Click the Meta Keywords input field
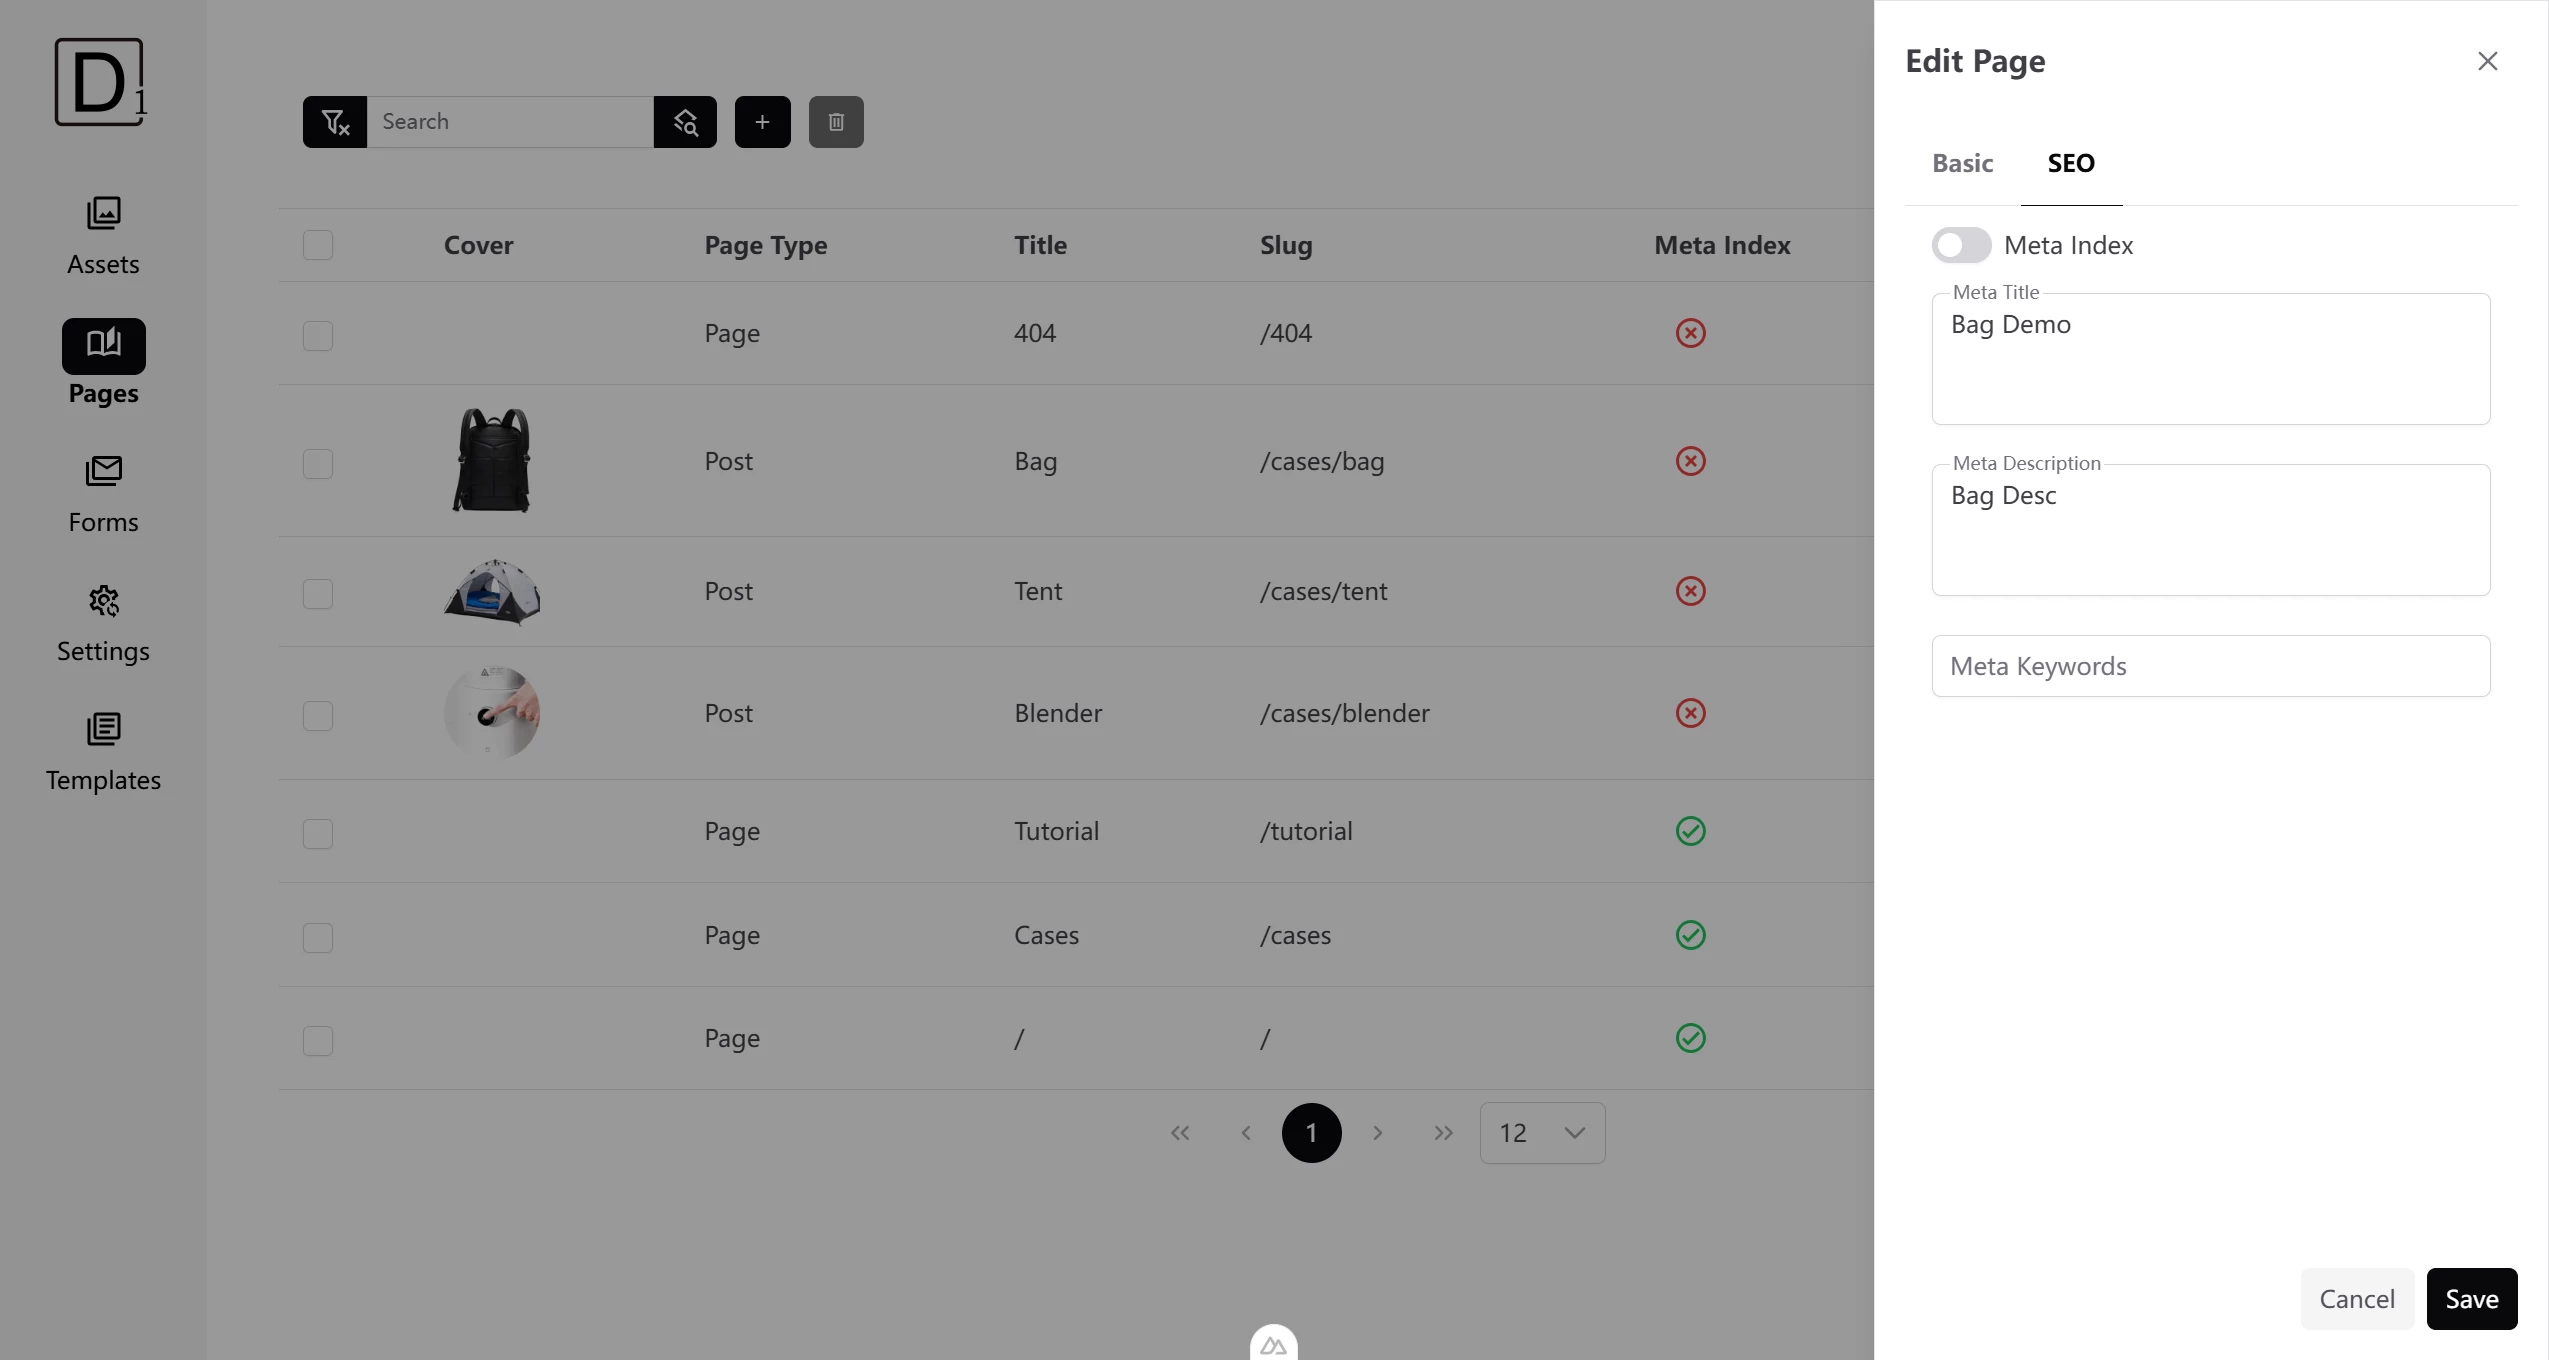 2211,666
